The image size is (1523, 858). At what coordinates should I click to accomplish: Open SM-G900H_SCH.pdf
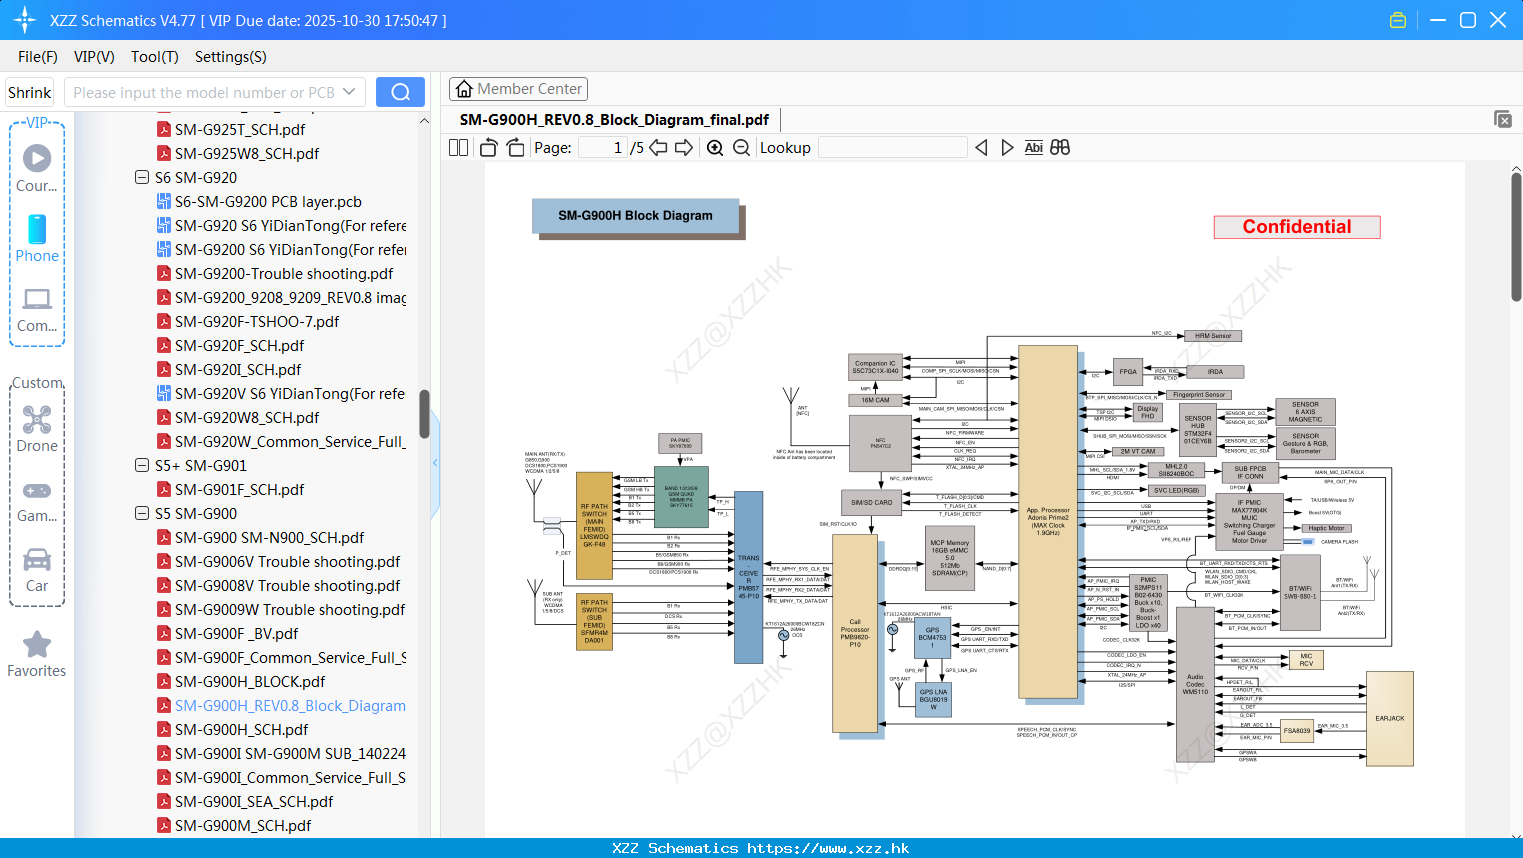232,729
